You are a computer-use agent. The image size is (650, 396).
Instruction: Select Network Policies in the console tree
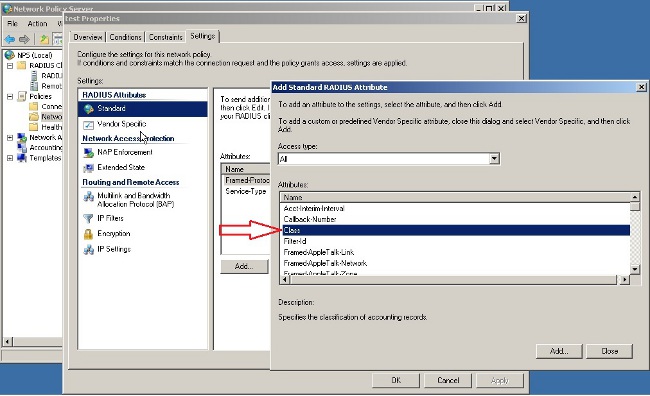pyautogui.click(x=51, y=117)
